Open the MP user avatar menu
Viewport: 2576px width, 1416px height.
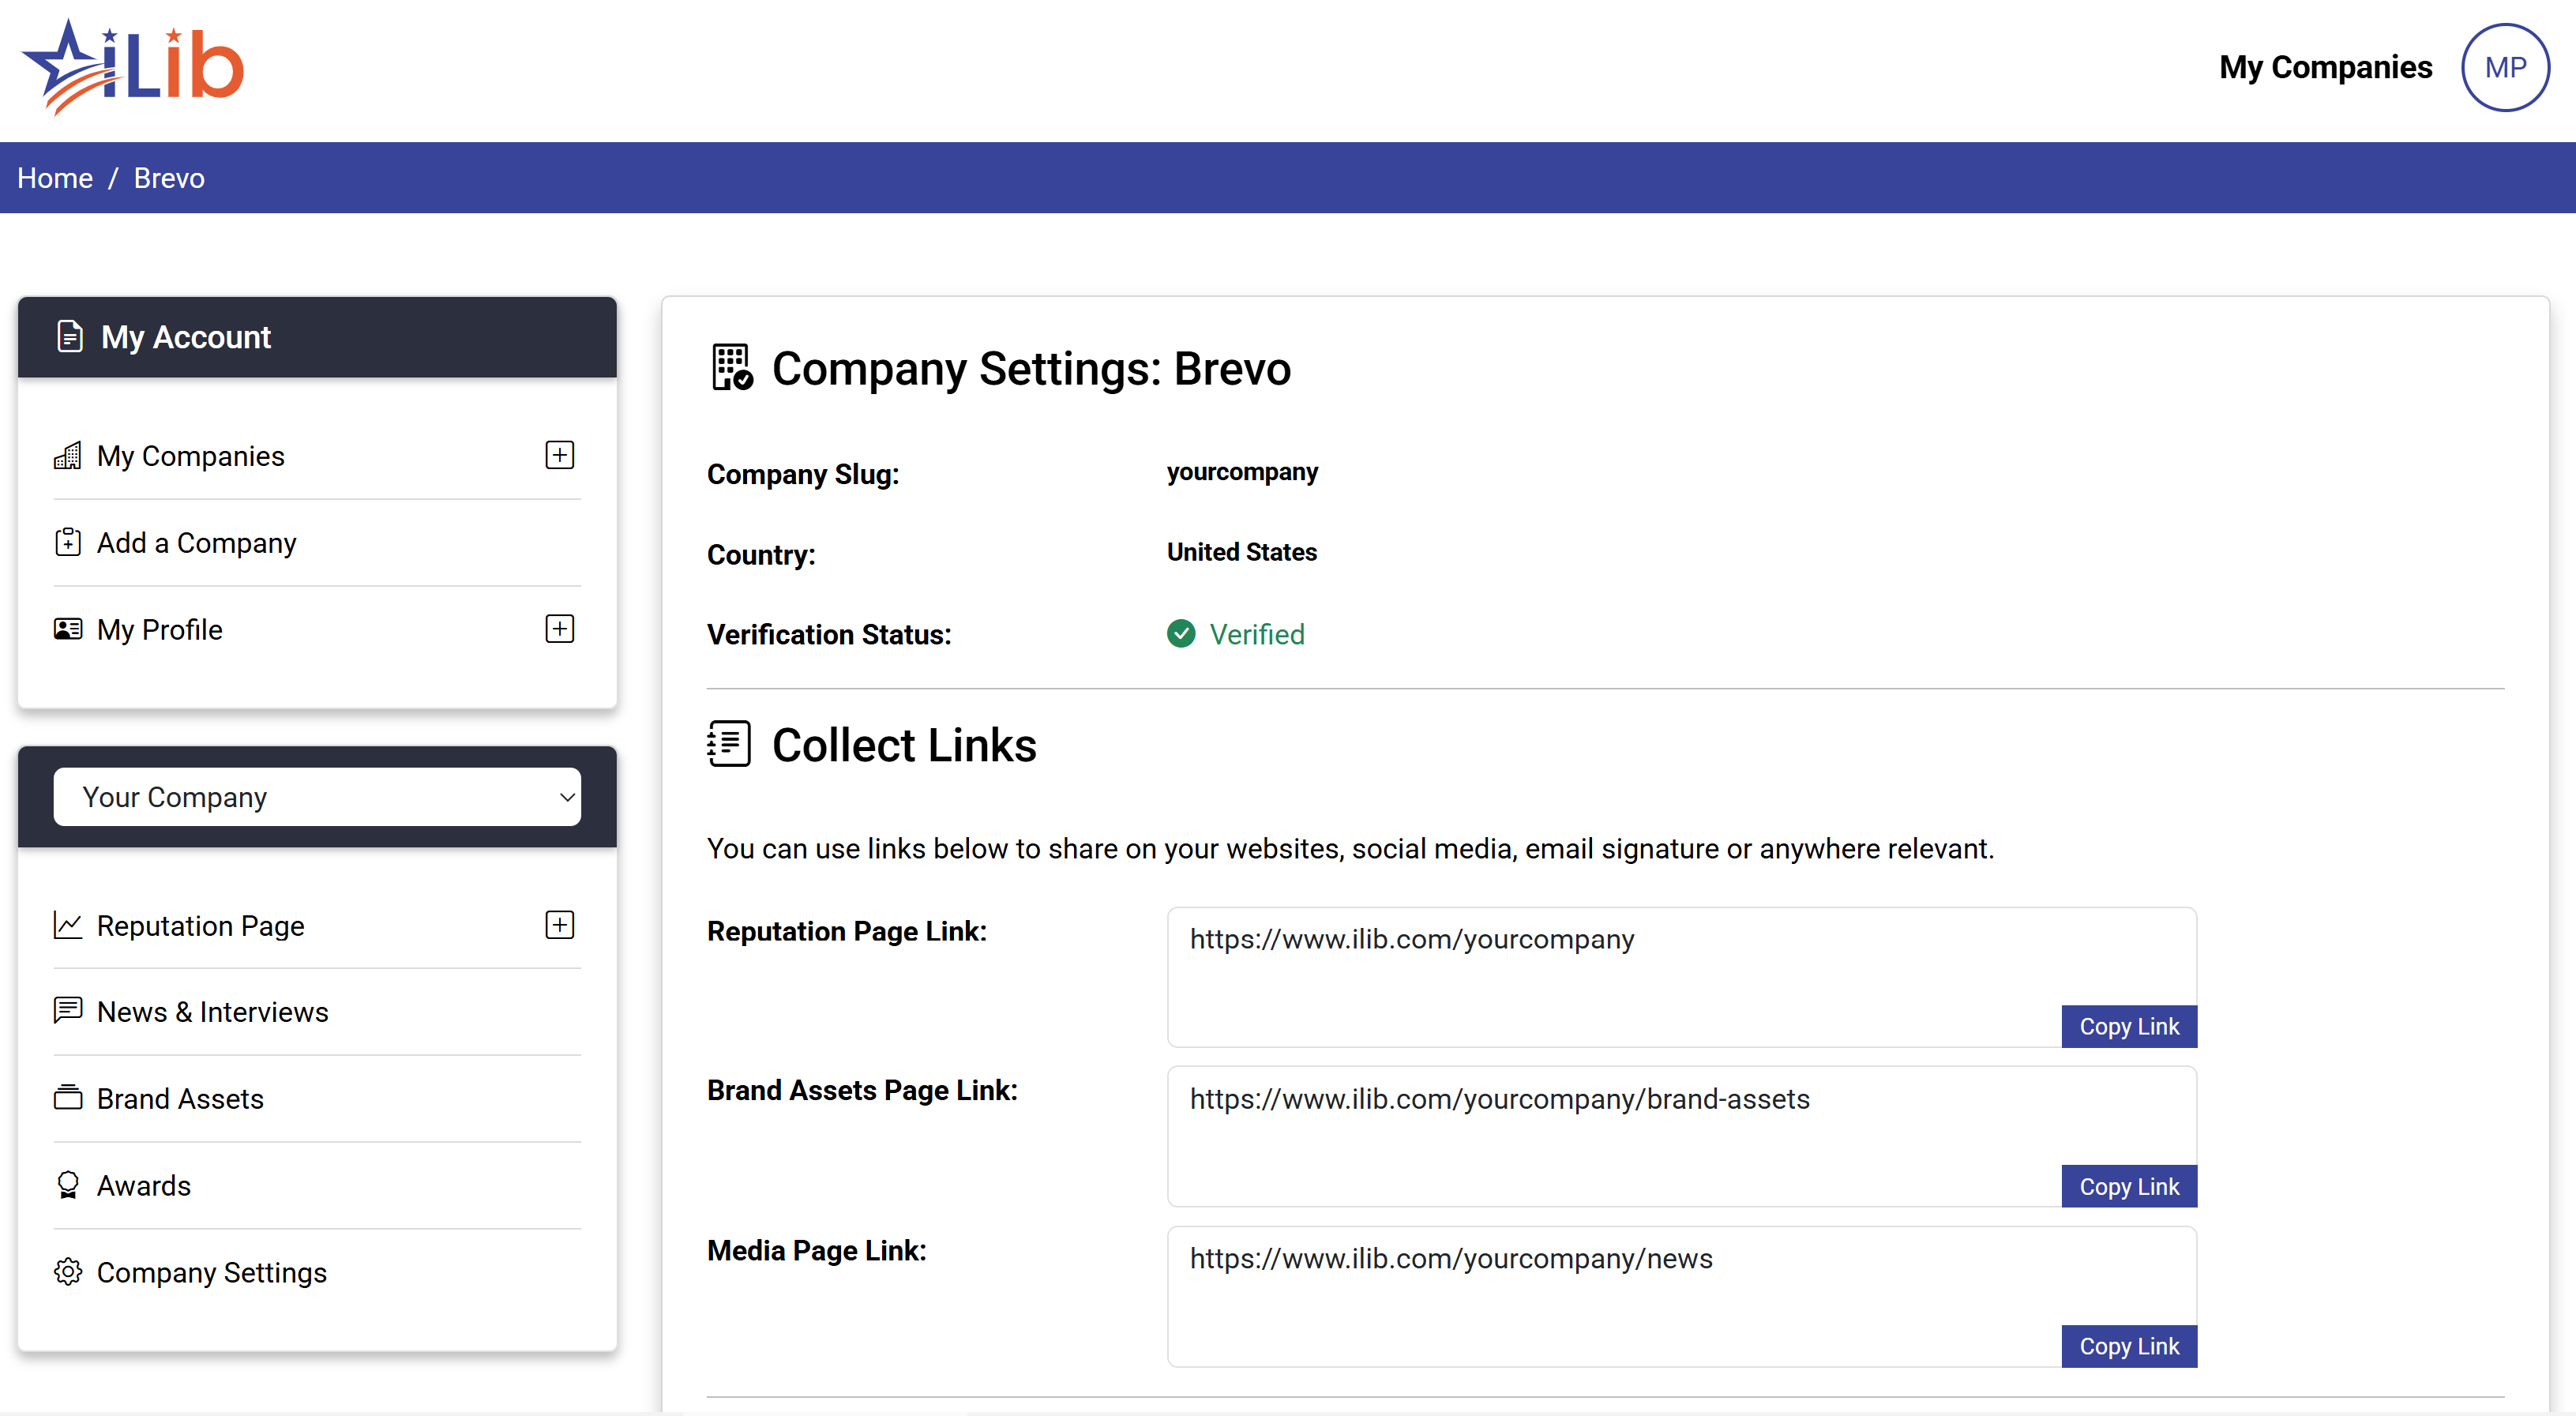click(2504, 67)
